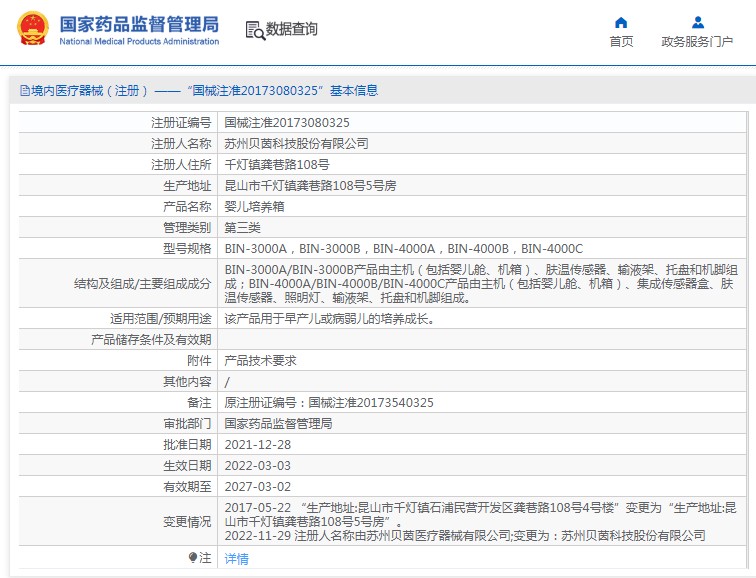Click the product name 婴儿培养箱 cell
The image size is (756, 578).
[254, 206]
